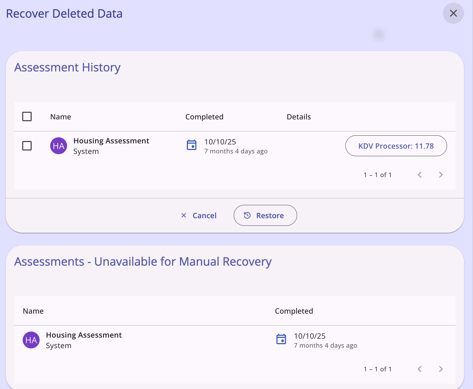This screenshot has width=473, height=389.
Task: Go to previous page in Unavailable assessments list
Action: 420,369
